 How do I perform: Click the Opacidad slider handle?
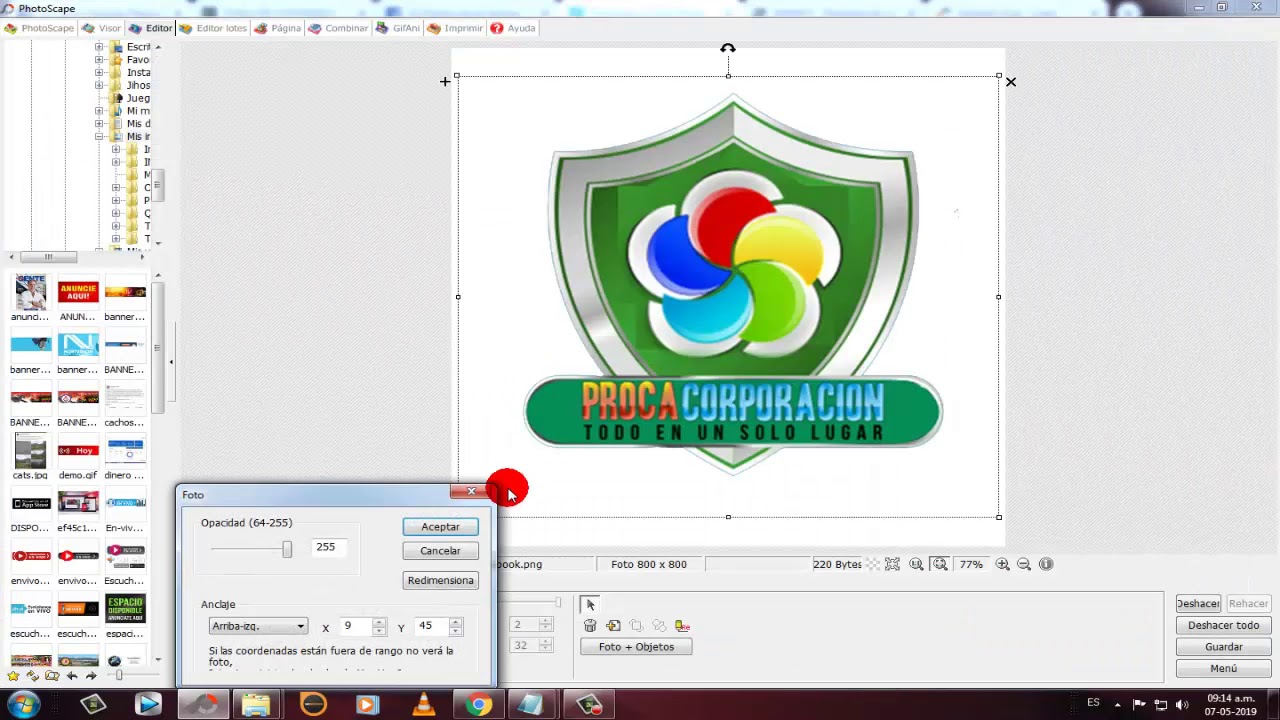pos(287,549)
